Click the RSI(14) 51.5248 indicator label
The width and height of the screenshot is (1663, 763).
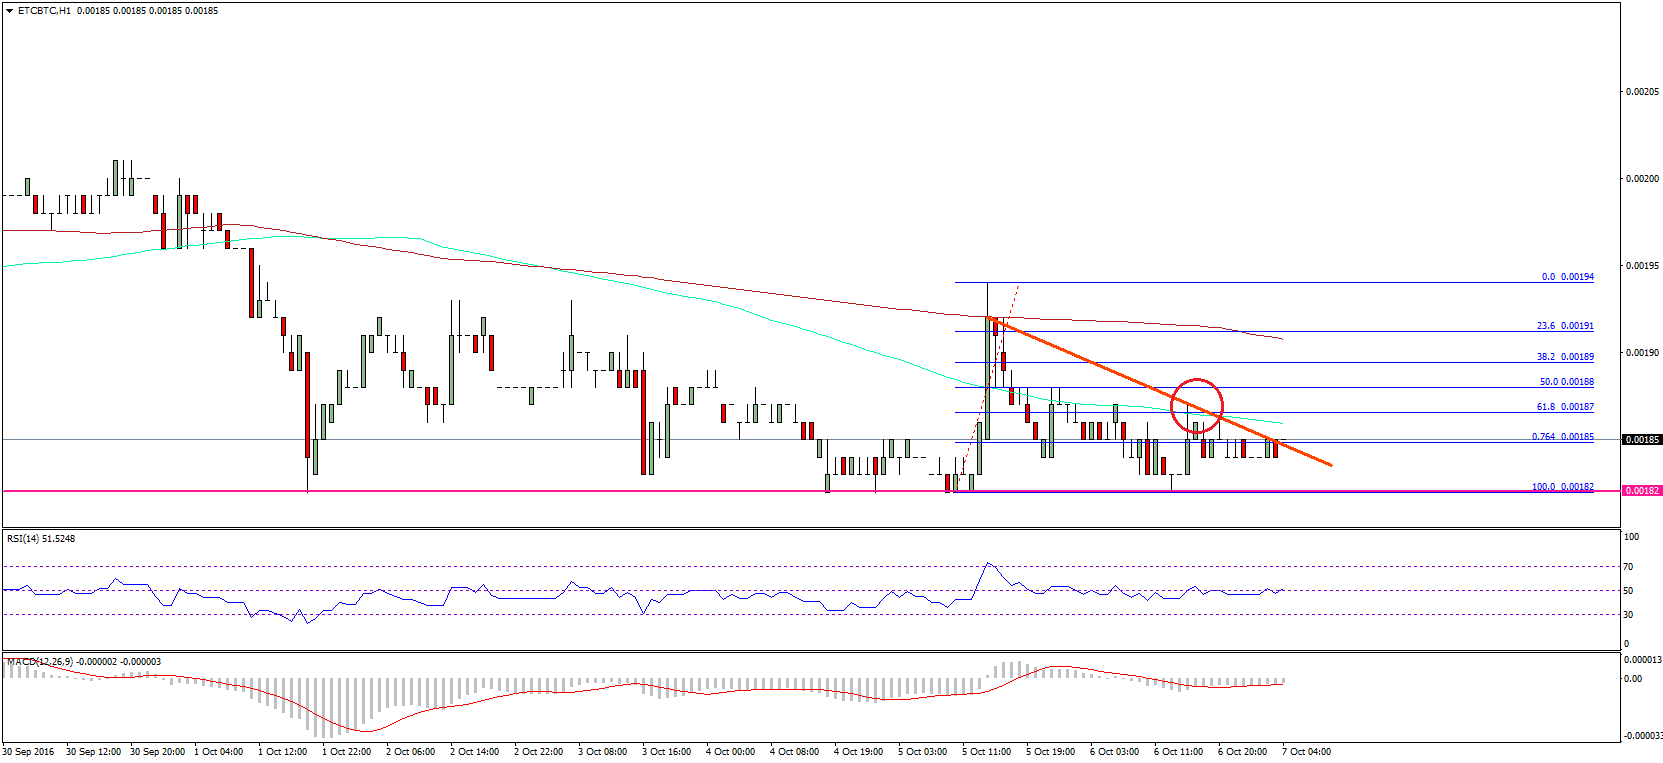coord(41,539)
